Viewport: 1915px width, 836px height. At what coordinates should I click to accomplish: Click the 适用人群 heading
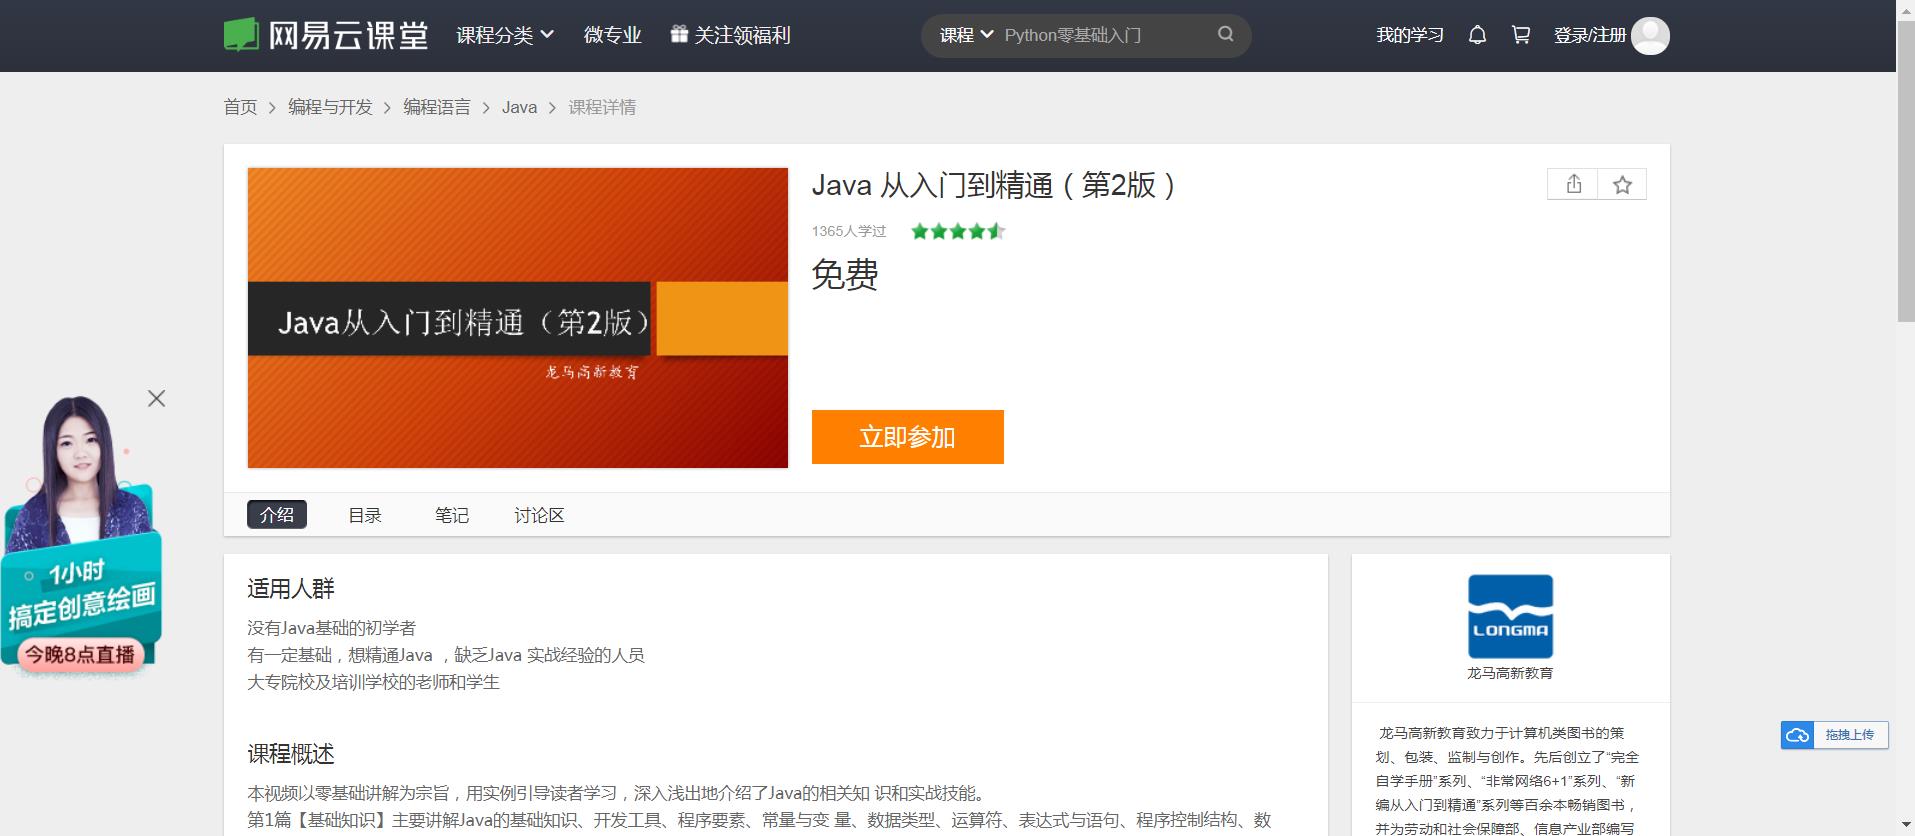pyautogui.click(x=291, y=588)
